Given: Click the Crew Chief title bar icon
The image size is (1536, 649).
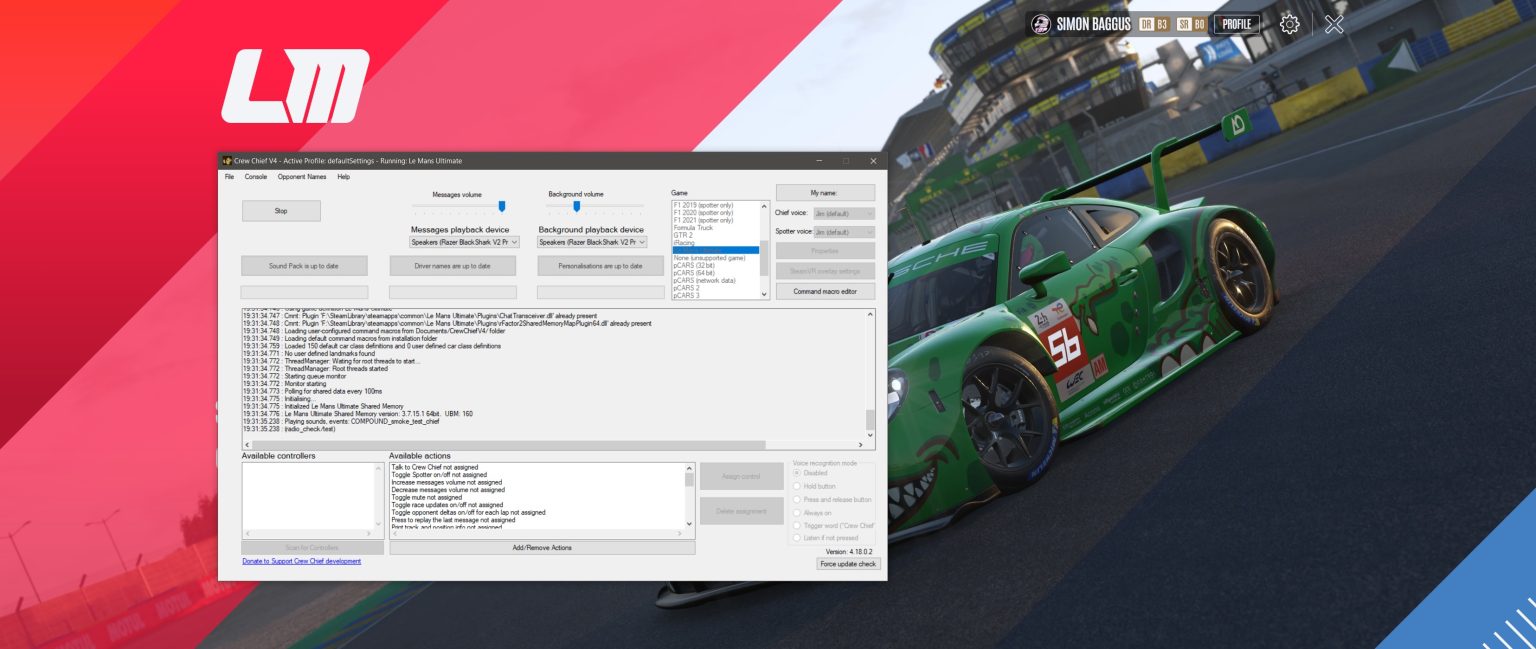Looking at the screenshot, I should pos(227,161).
